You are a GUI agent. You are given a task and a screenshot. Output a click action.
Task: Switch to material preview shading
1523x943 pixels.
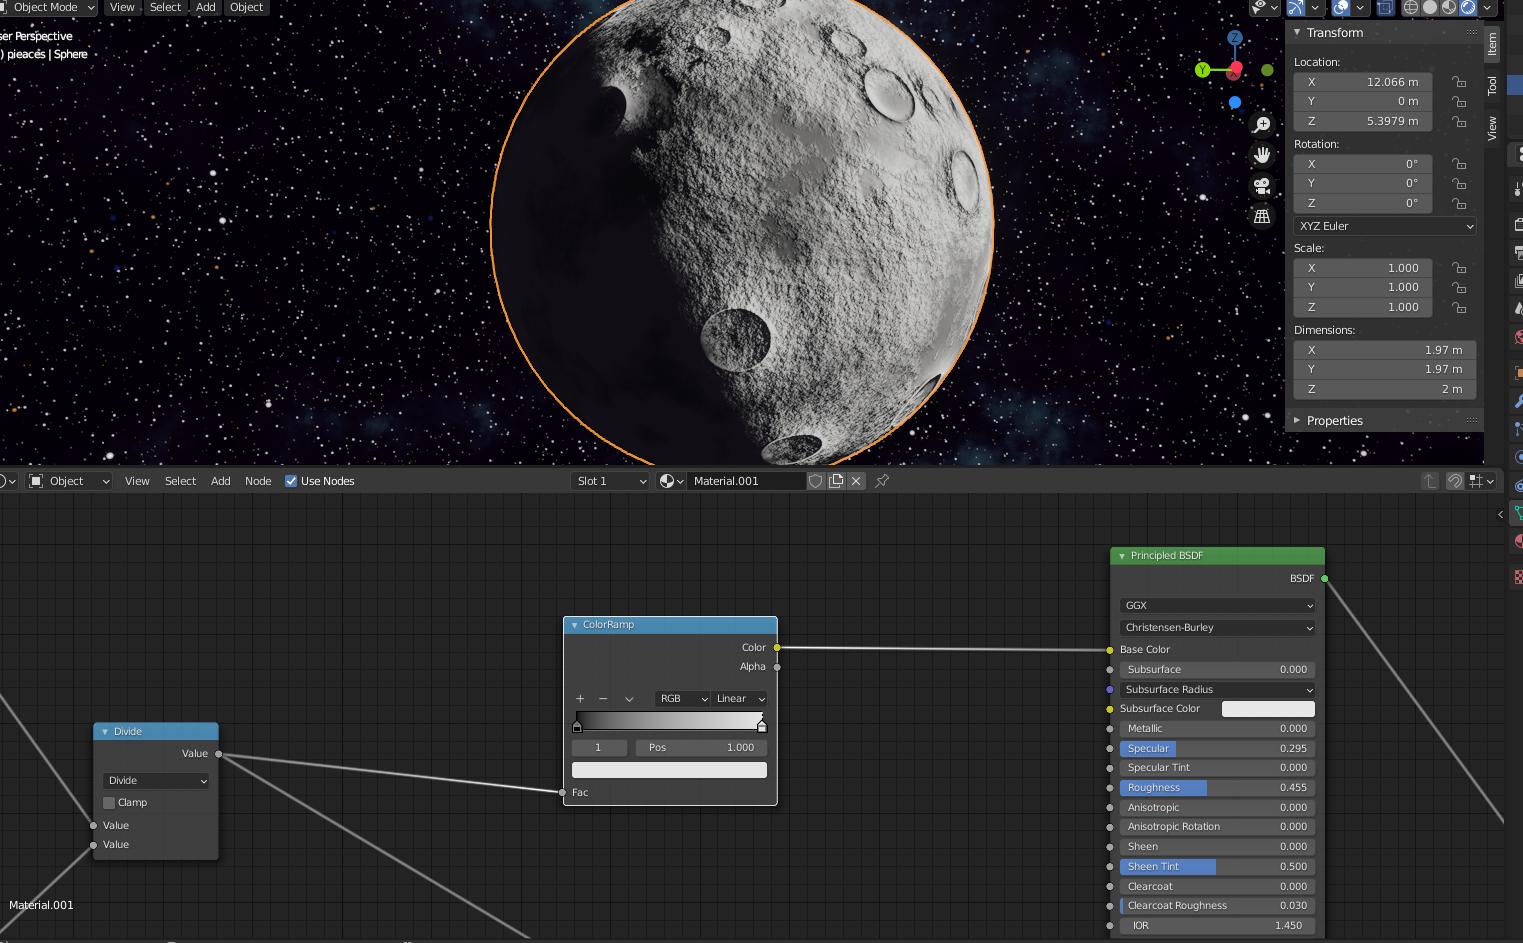(x=1449, y=7)
